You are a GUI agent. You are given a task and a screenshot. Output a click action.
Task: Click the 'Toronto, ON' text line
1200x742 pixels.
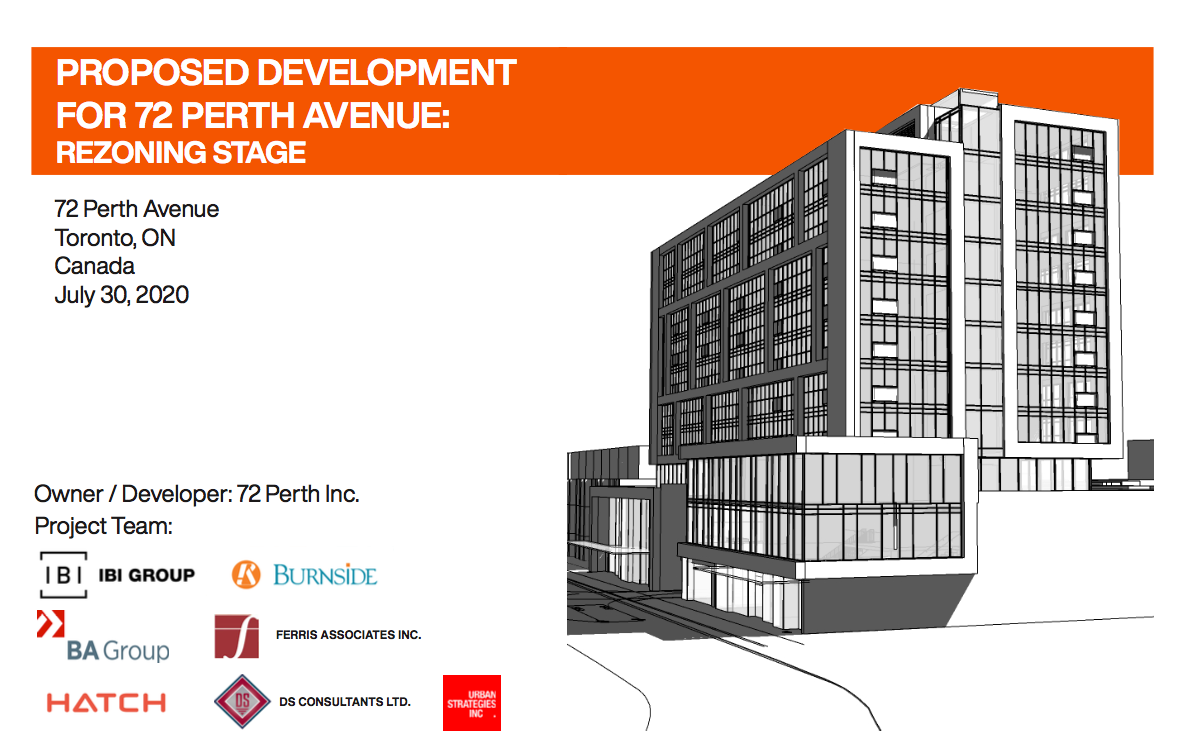point(115,238)
